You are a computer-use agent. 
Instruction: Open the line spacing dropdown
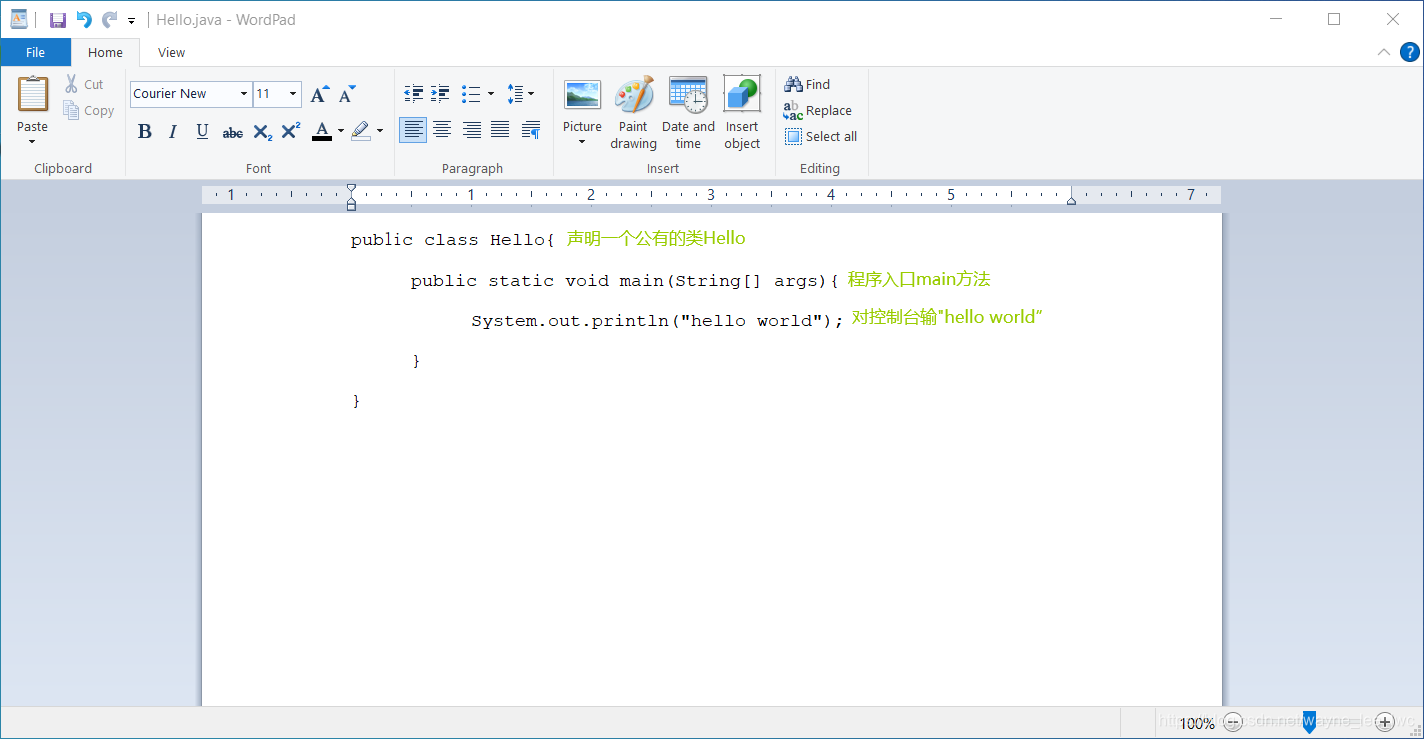(x=520, y=94)
